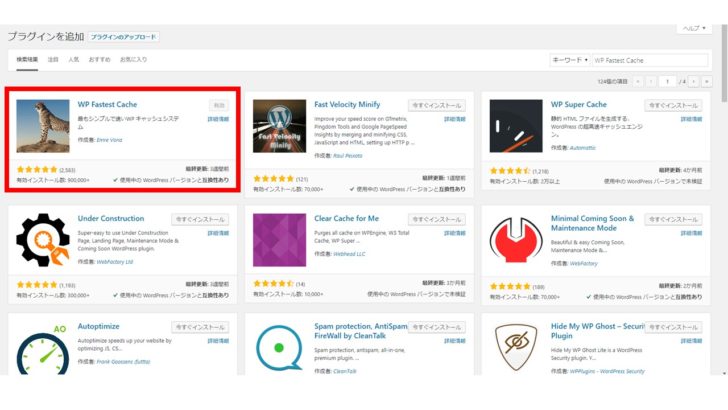The width and height of the screenshot is (728, 410).
Task: Click the current page number field
Action: click(667, 82)
